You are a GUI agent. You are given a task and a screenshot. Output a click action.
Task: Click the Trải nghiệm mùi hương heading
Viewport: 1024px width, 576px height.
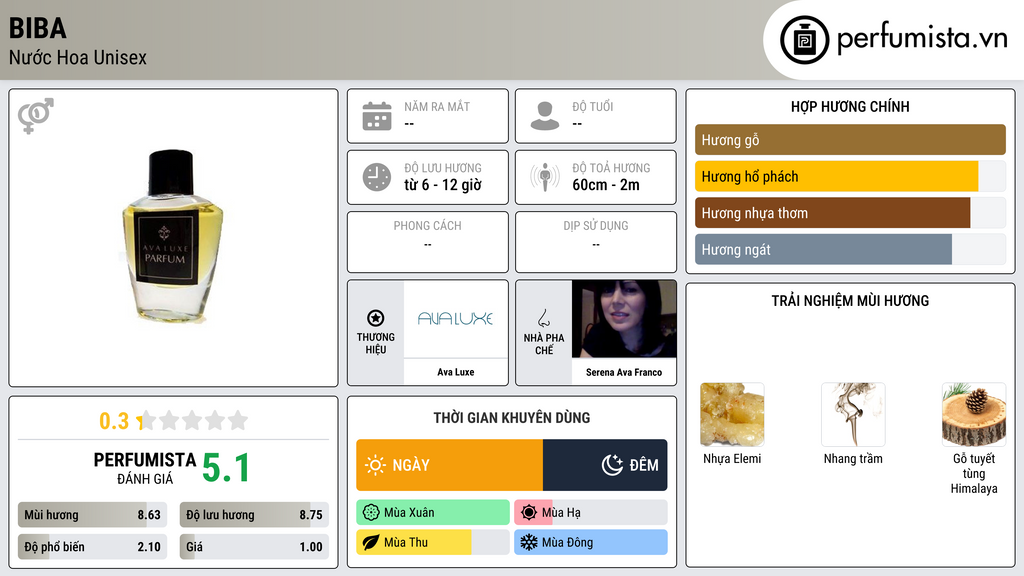pyautogui.click(x=850, y=301)
